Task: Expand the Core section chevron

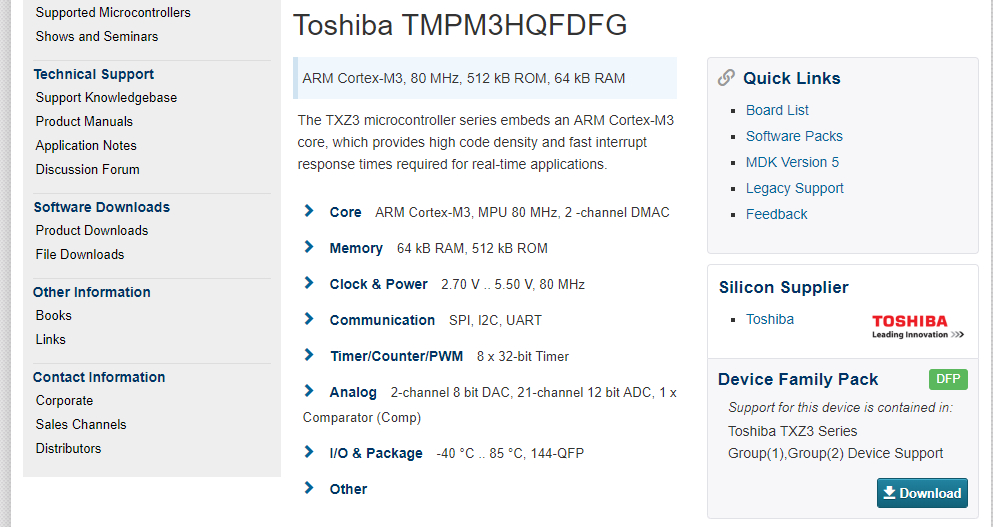Action: [310, 211]
